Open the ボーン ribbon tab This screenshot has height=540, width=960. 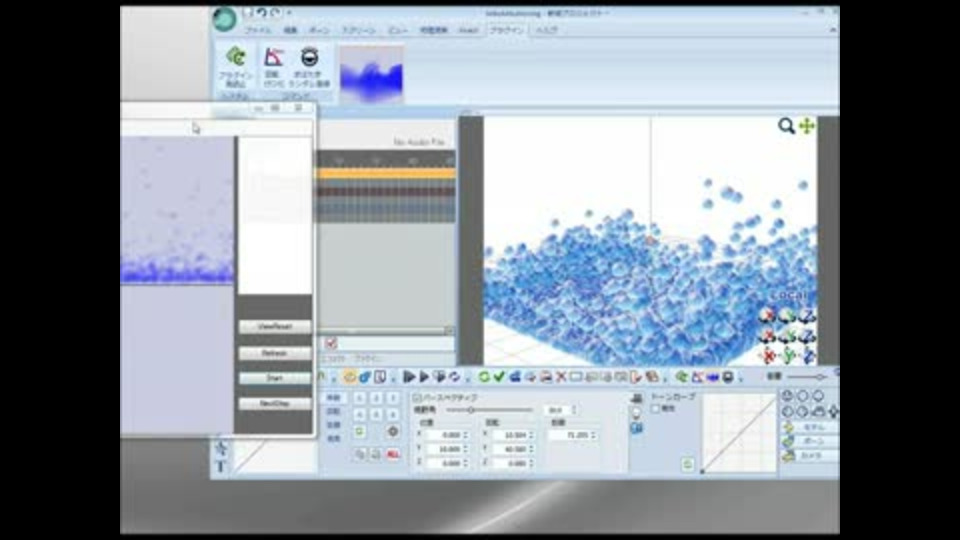coord(319,30)
